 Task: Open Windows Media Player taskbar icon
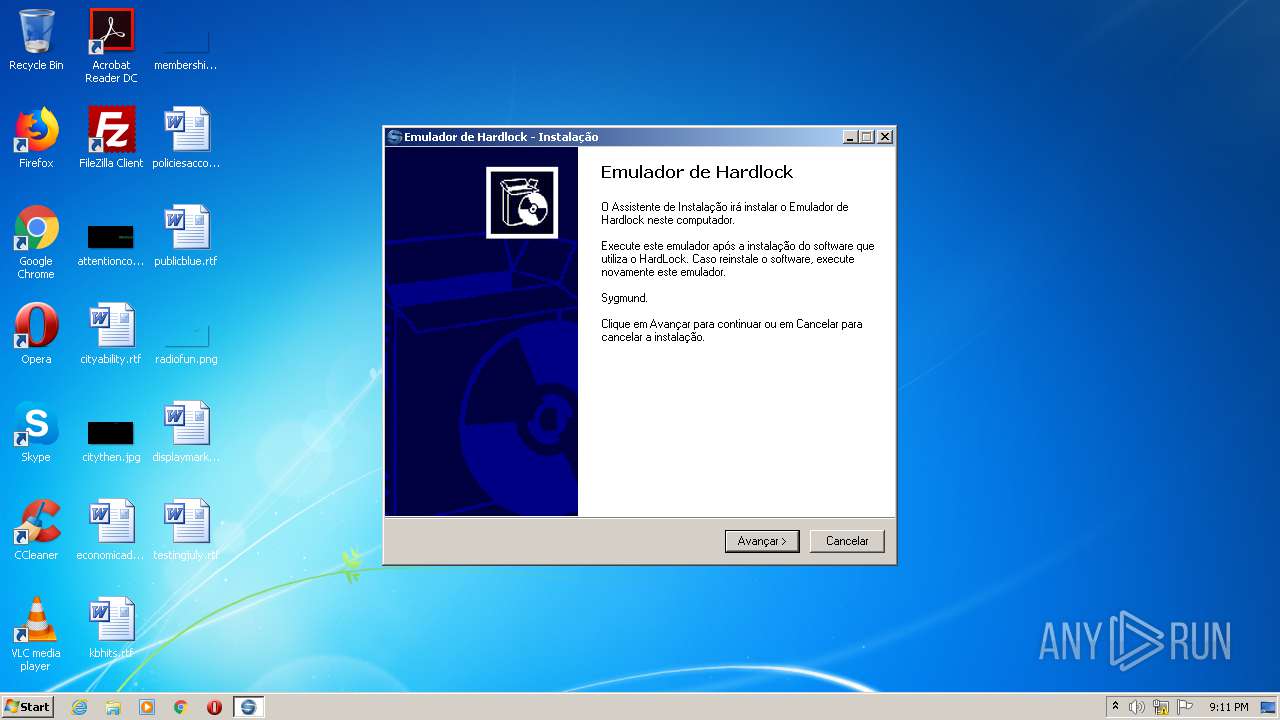click(x=147, y=707)
